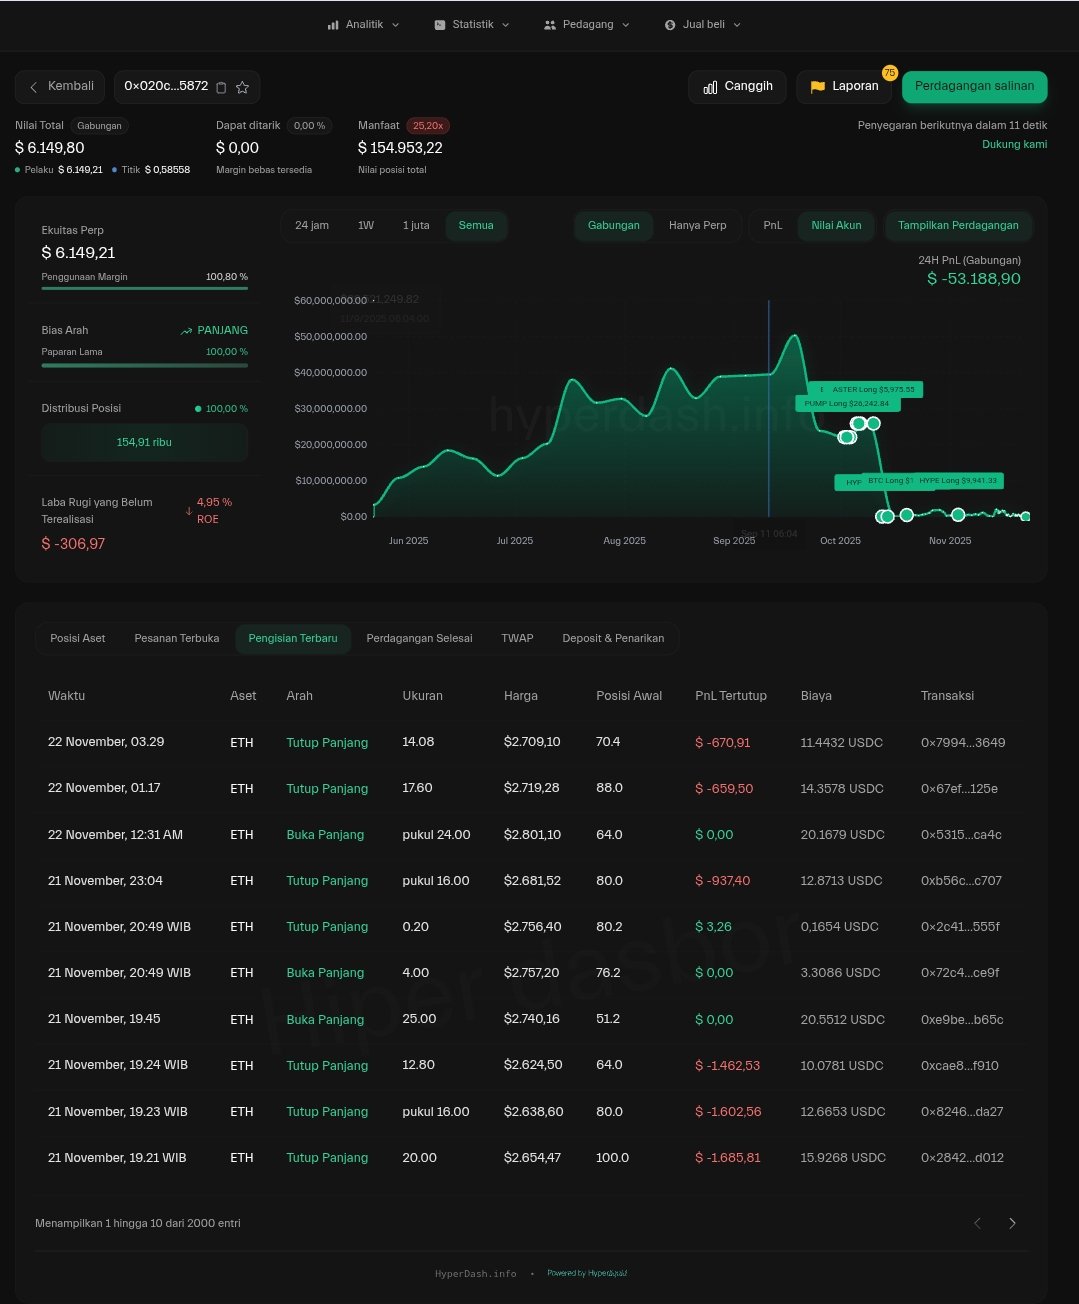Expand the Pedagang dropdown menu
The height and width of the screenshot is (1304, 1079).
(x=587, y=25)
